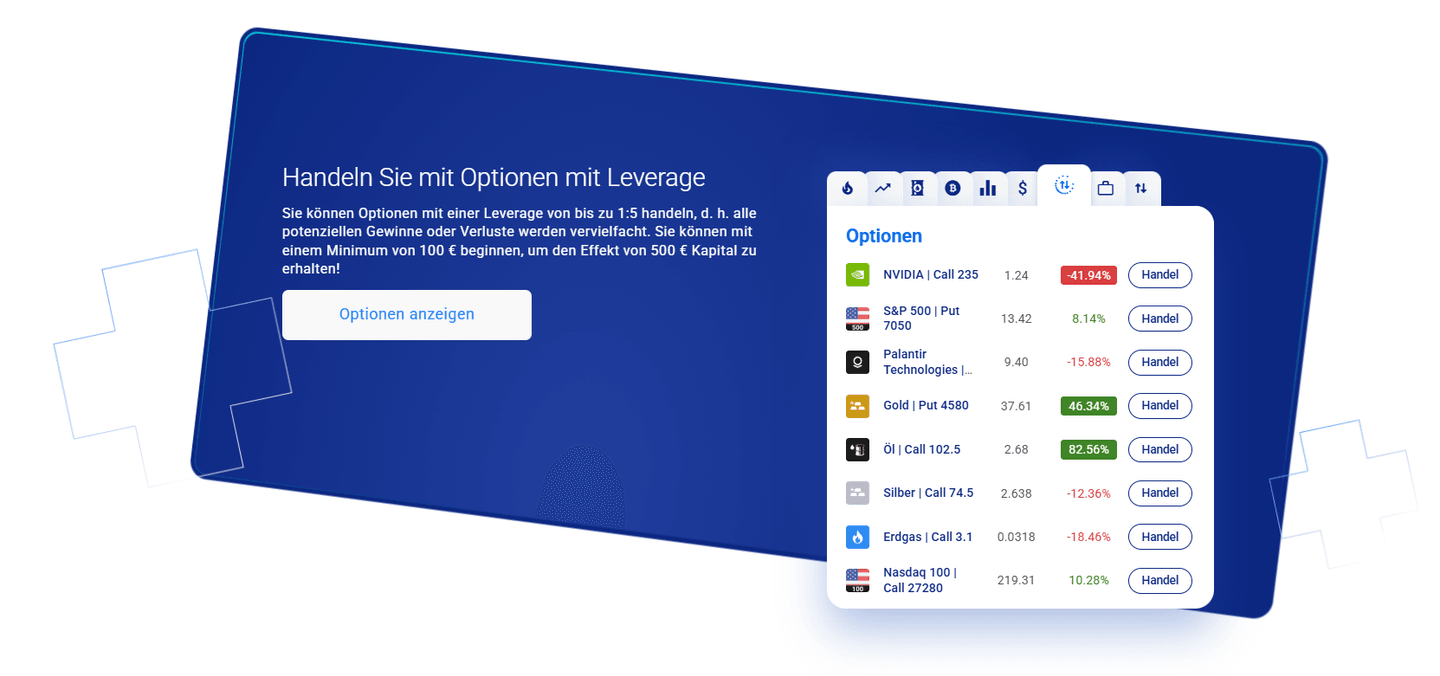Viewport: 1440px width, 676px height.
Task: Click the 'Handeln Sie mit Optionen mit Leverage' heading
Action: pyautogui.click(x=494, y=177)
